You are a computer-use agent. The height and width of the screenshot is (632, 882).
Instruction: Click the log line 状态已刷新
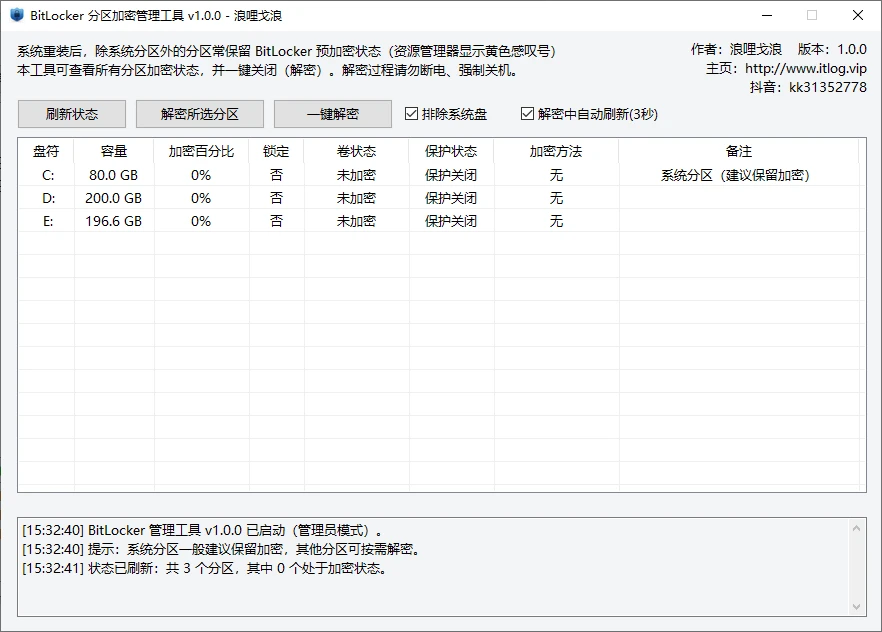205,568
